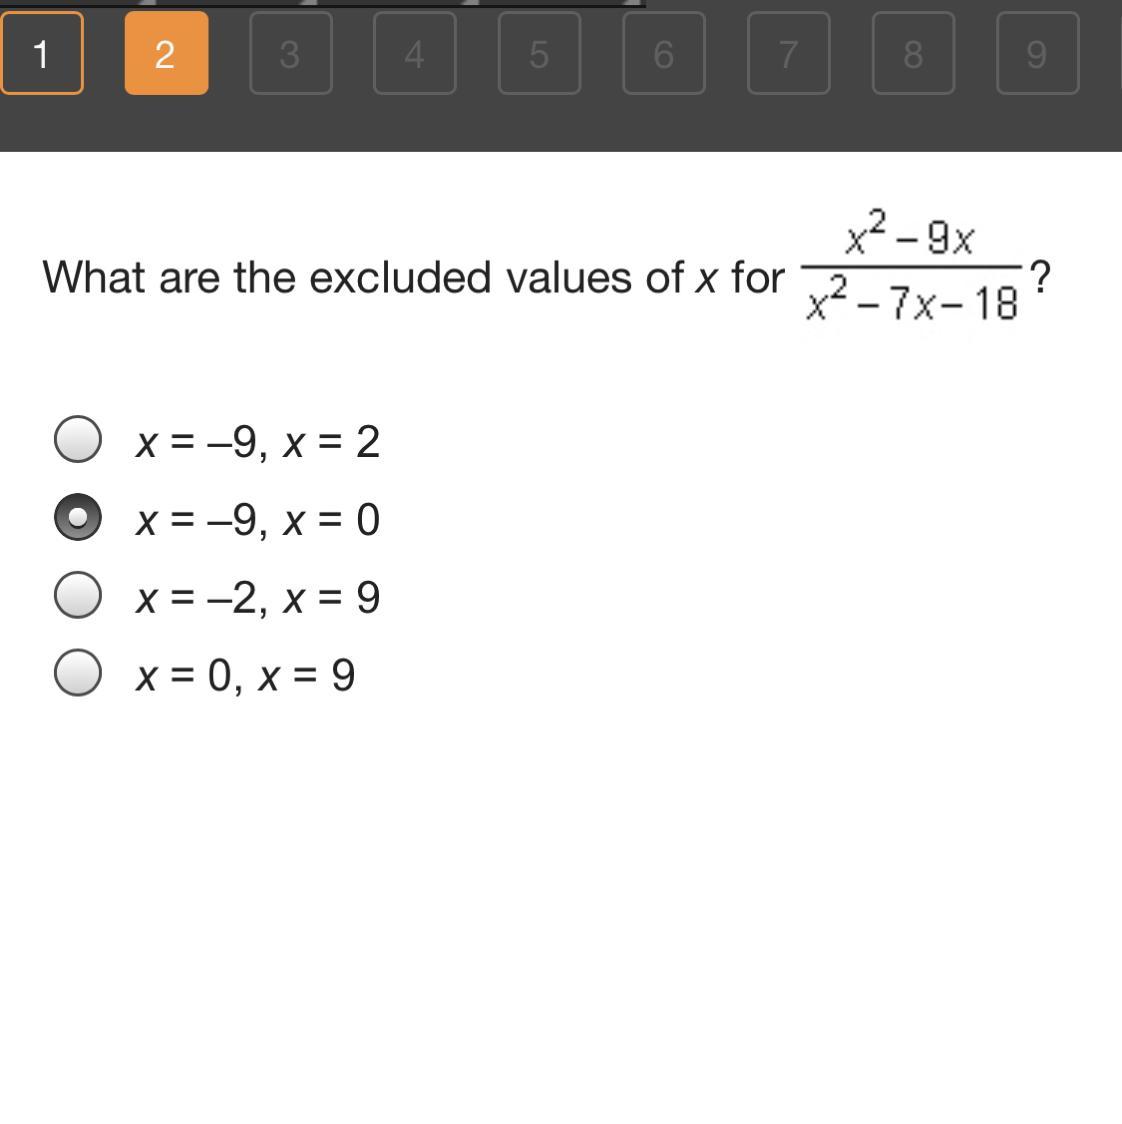Viewport: 1122px width, 1124px height.
Task: Jump to question 9
Action: pyautogui.click(x=1037, y=53)
